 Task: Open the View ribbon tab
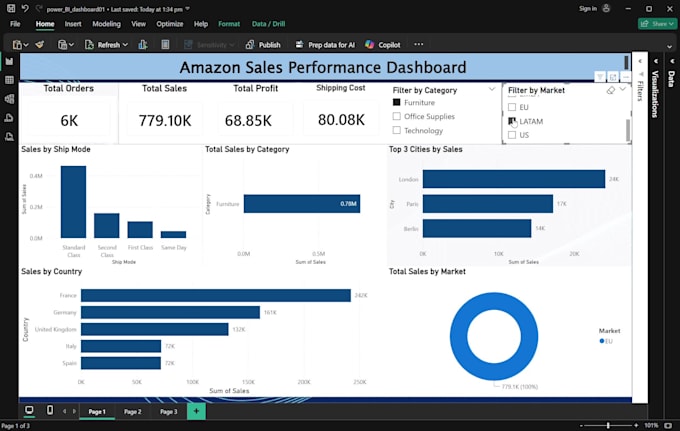tap(138, 24)
